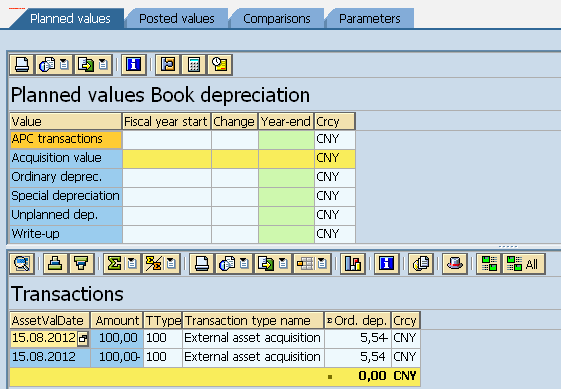Click Fiscal year start cell for APC transactions
The image size is (561, 389).
point(166,139)
